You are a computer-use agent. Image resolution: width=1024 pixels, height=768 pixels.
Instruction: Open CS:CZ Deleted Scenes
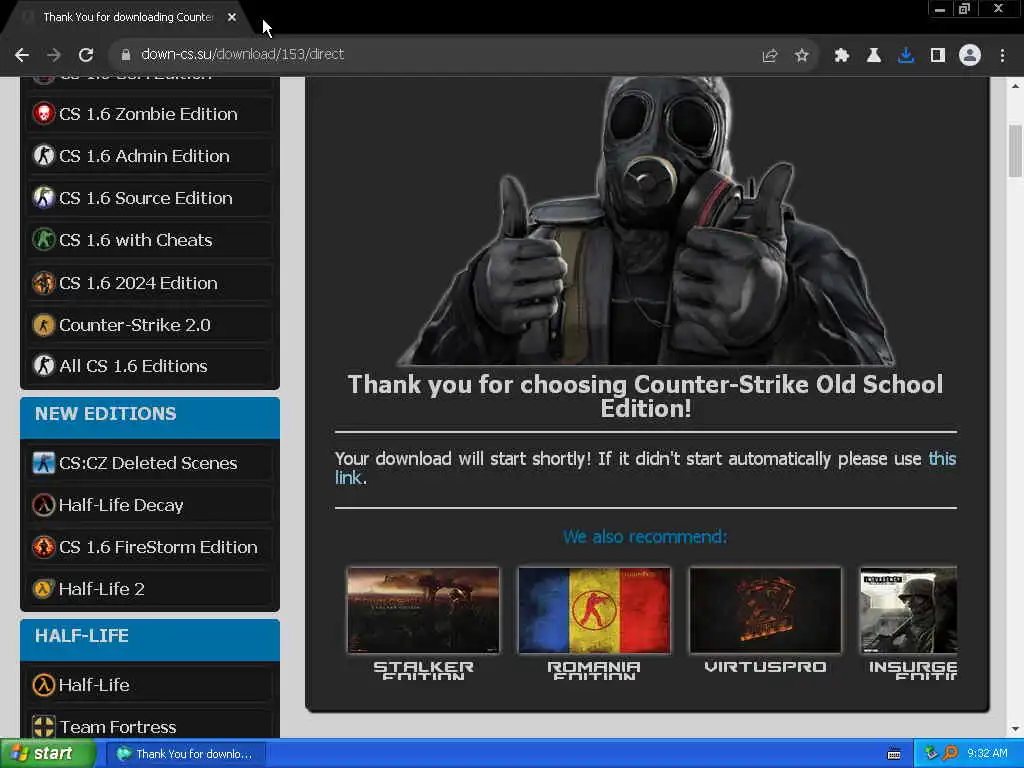[x=150, y=463]
